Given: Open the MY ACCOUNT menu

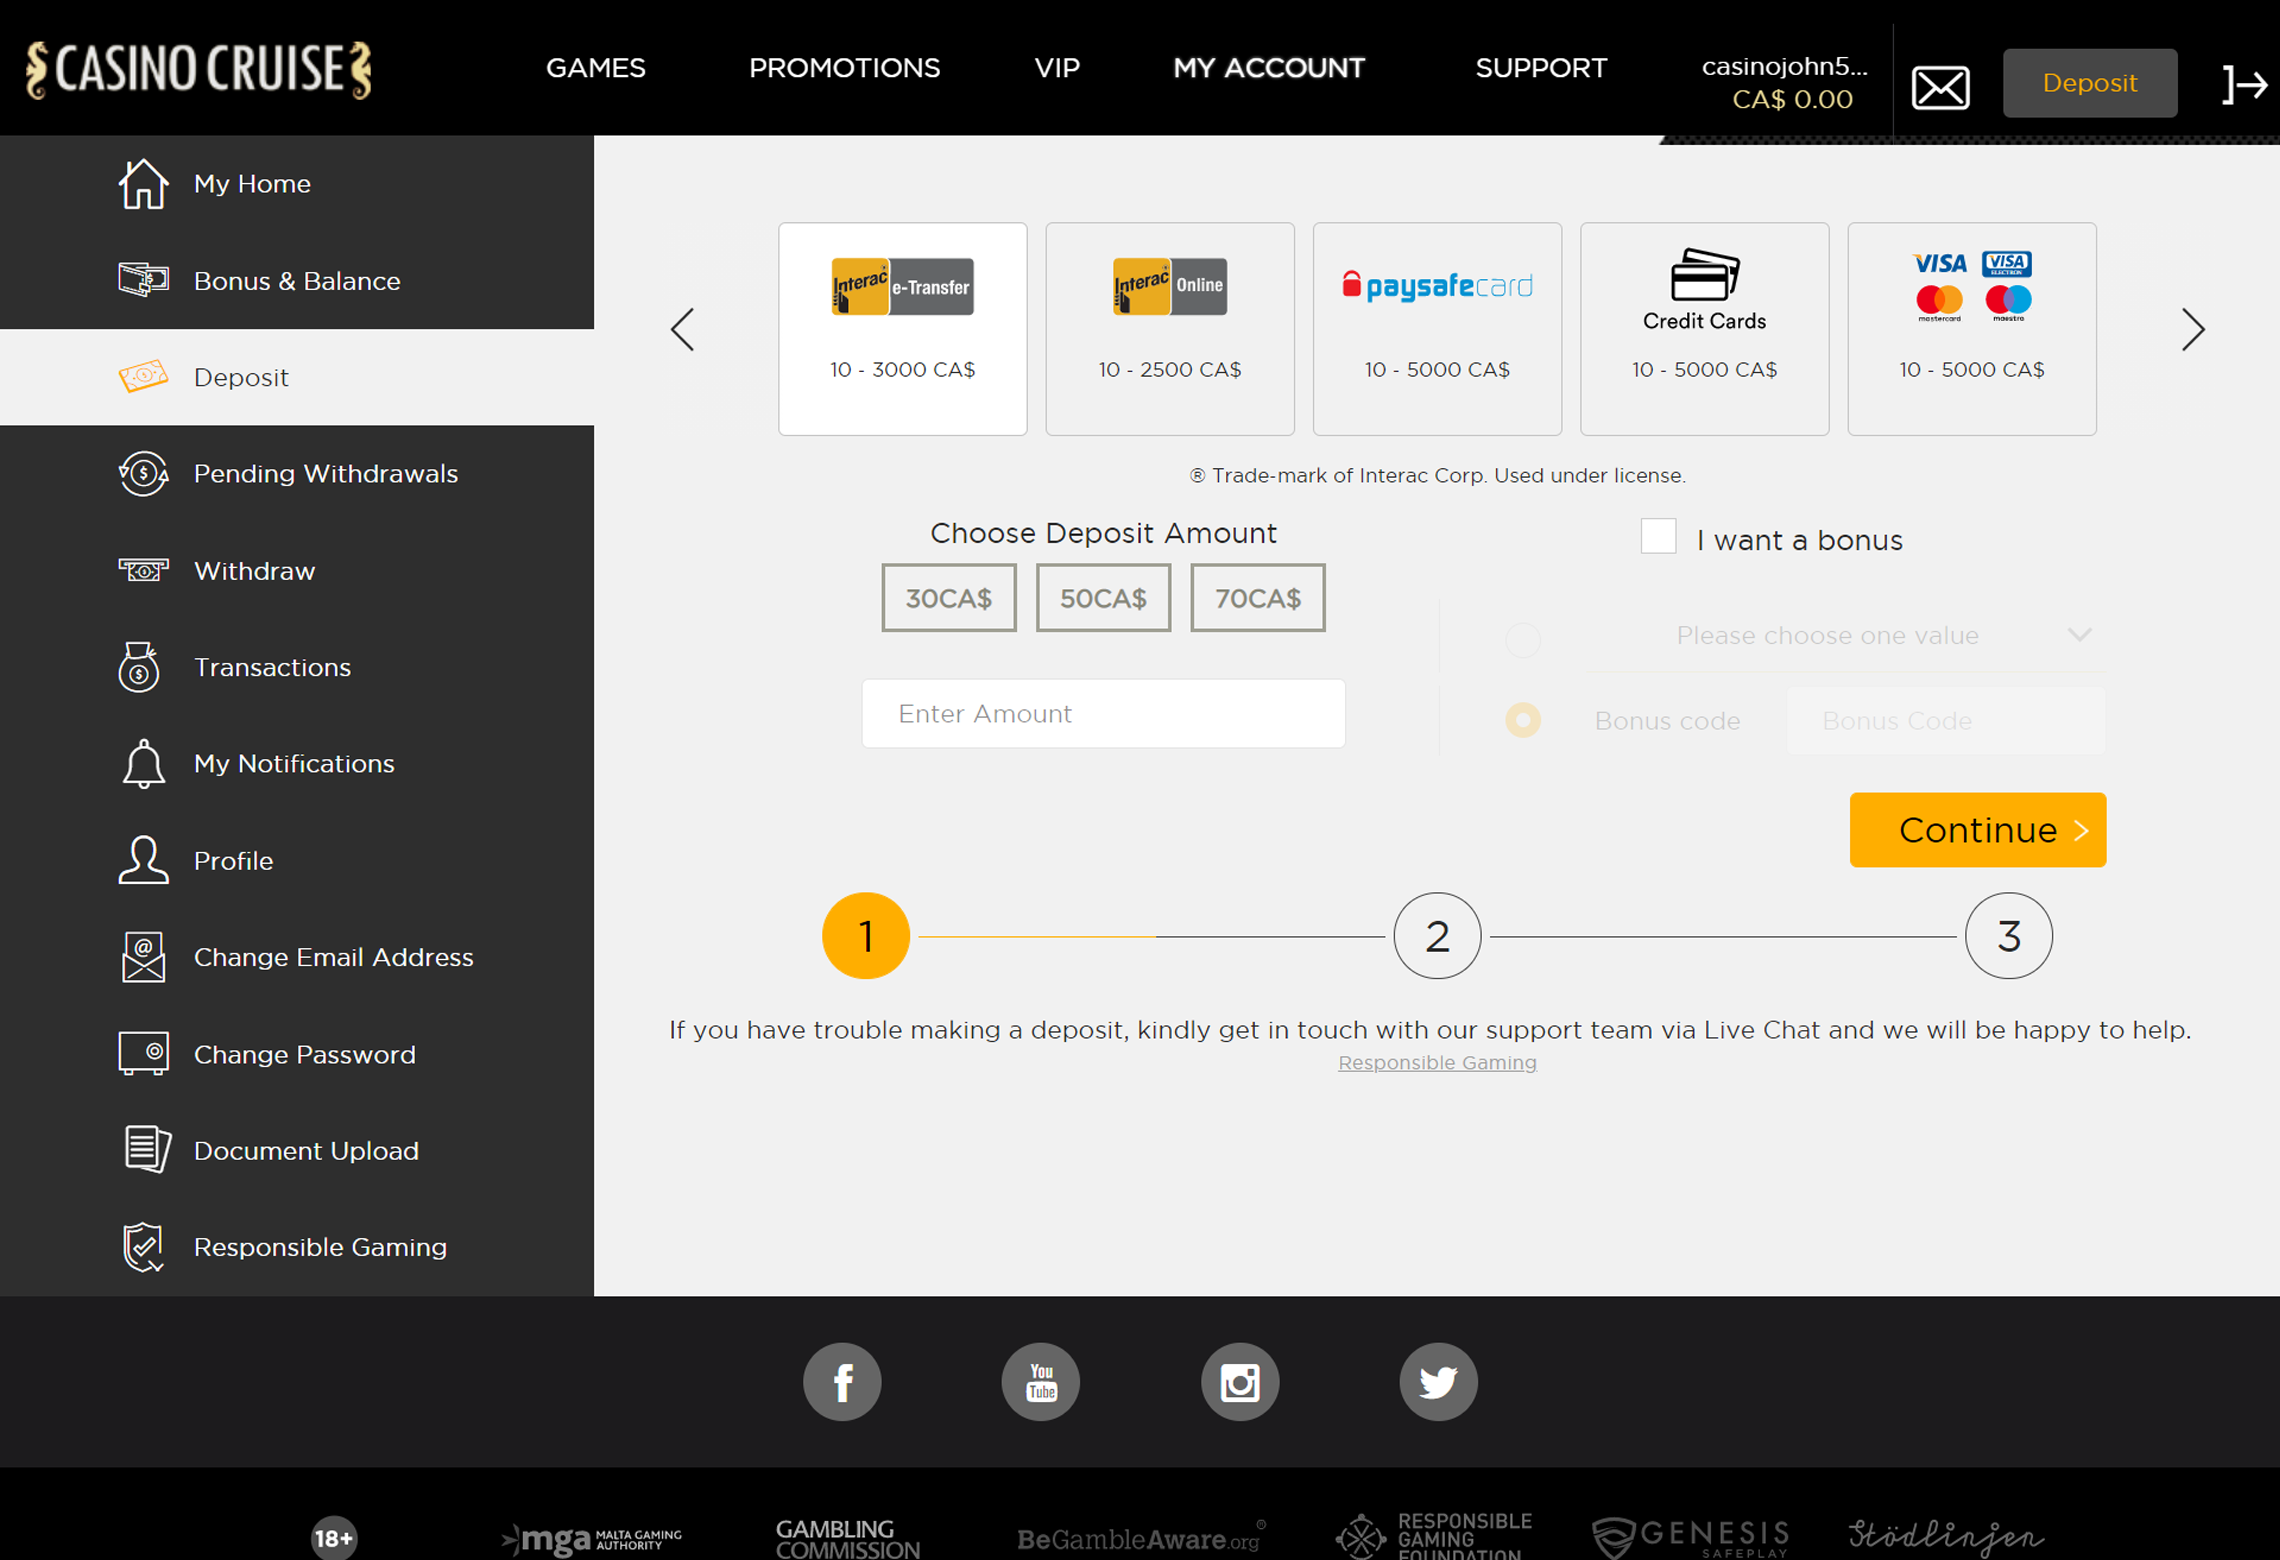Looking at the screenshot, I should (1268, 68).
